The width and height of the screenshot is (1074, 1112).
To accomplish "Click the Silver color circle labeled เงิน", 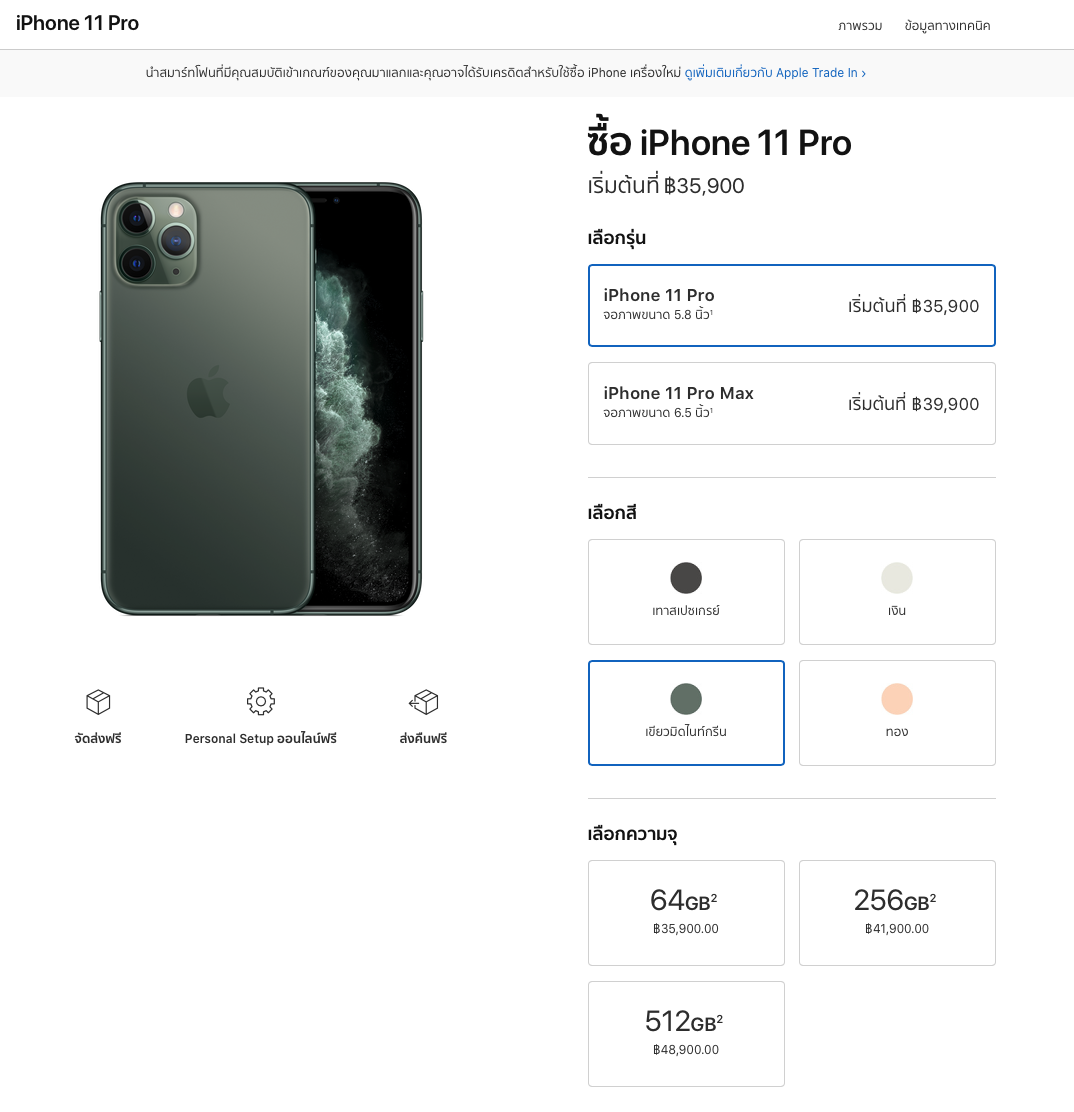I will click(x=897, y=577).
